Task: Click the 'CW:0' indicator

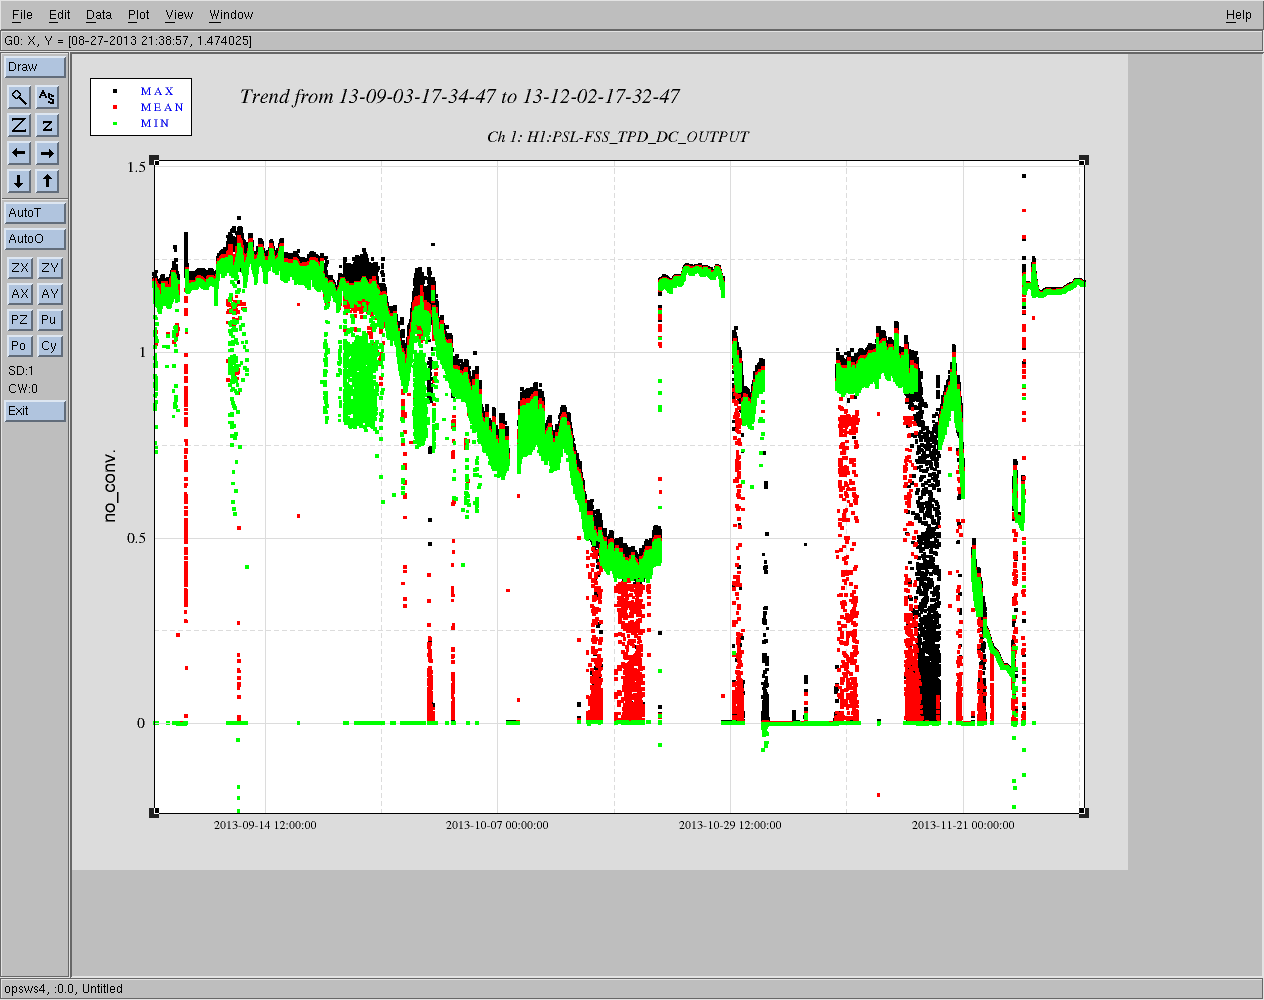Action: [23, 389]
